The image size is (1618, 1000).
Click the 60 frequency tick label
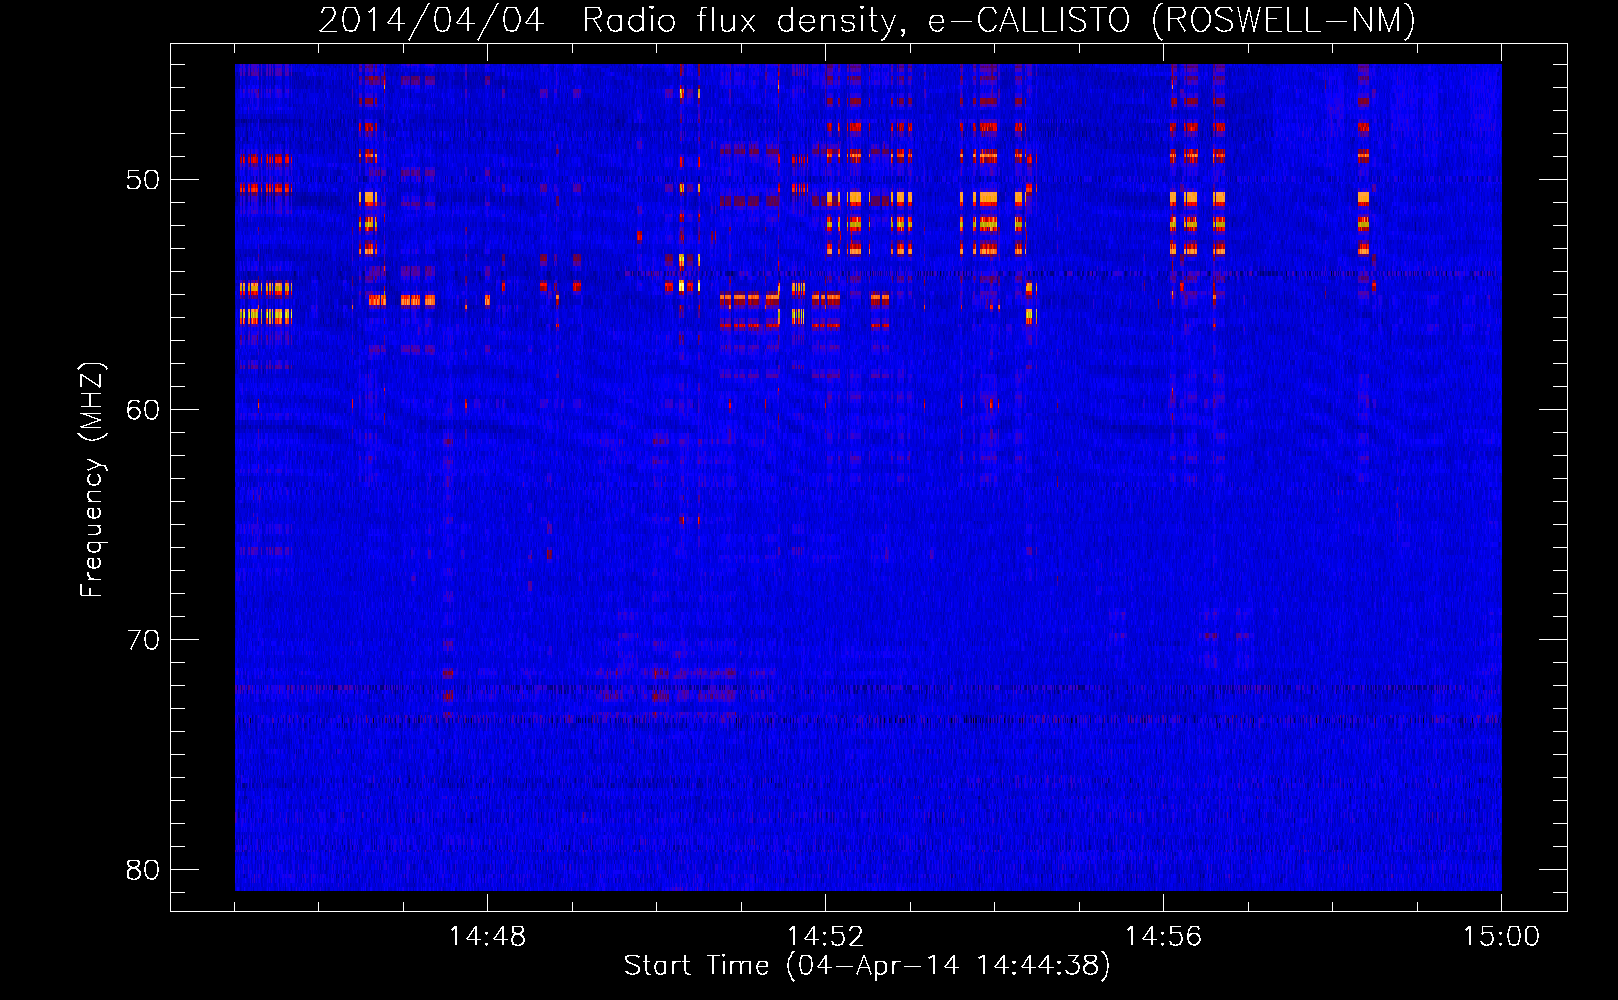(x=143, y=410)
